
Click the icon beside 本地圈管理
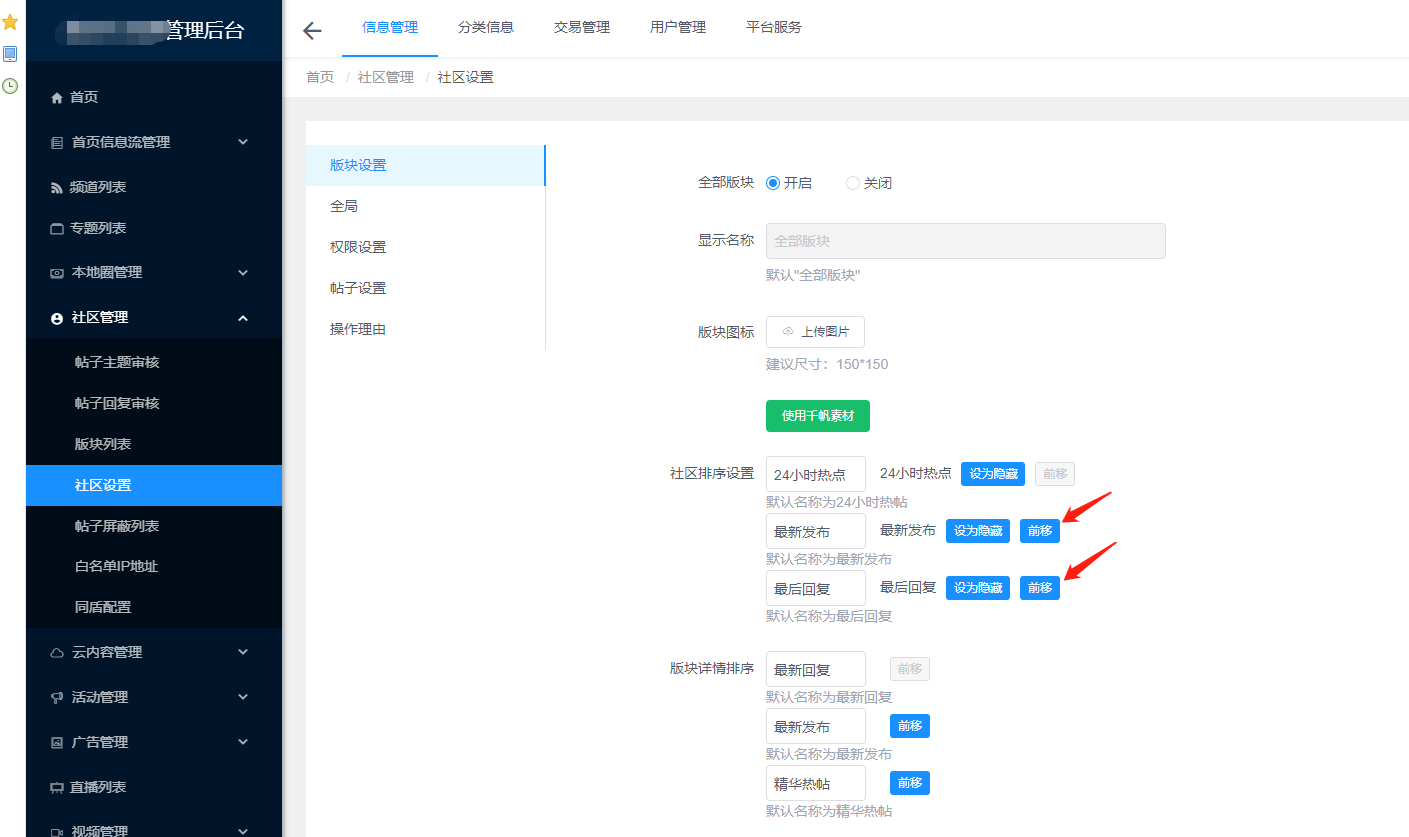tap(57, 273)
